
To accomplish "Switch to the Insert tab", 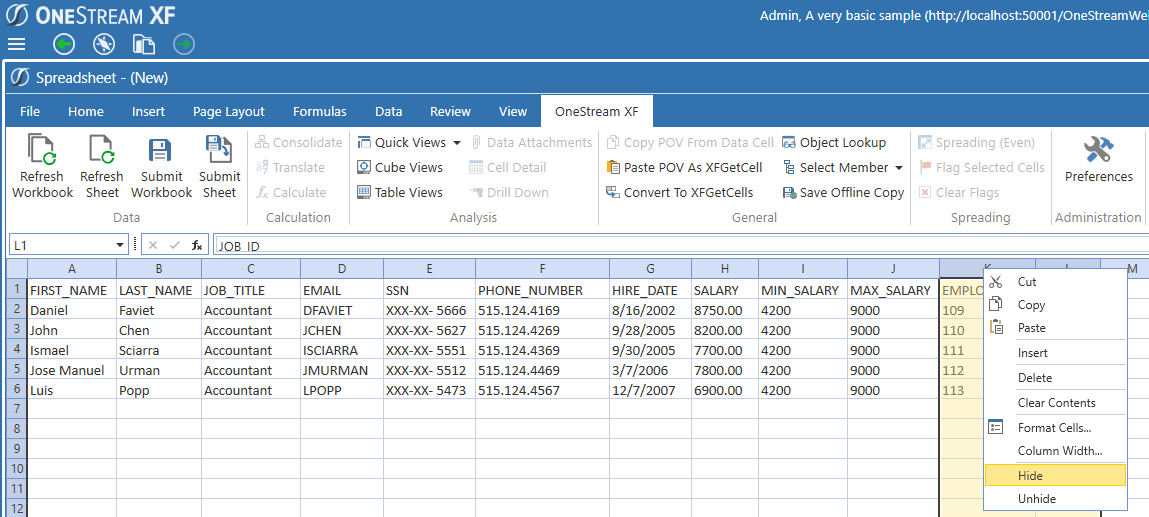I will 149,111.
